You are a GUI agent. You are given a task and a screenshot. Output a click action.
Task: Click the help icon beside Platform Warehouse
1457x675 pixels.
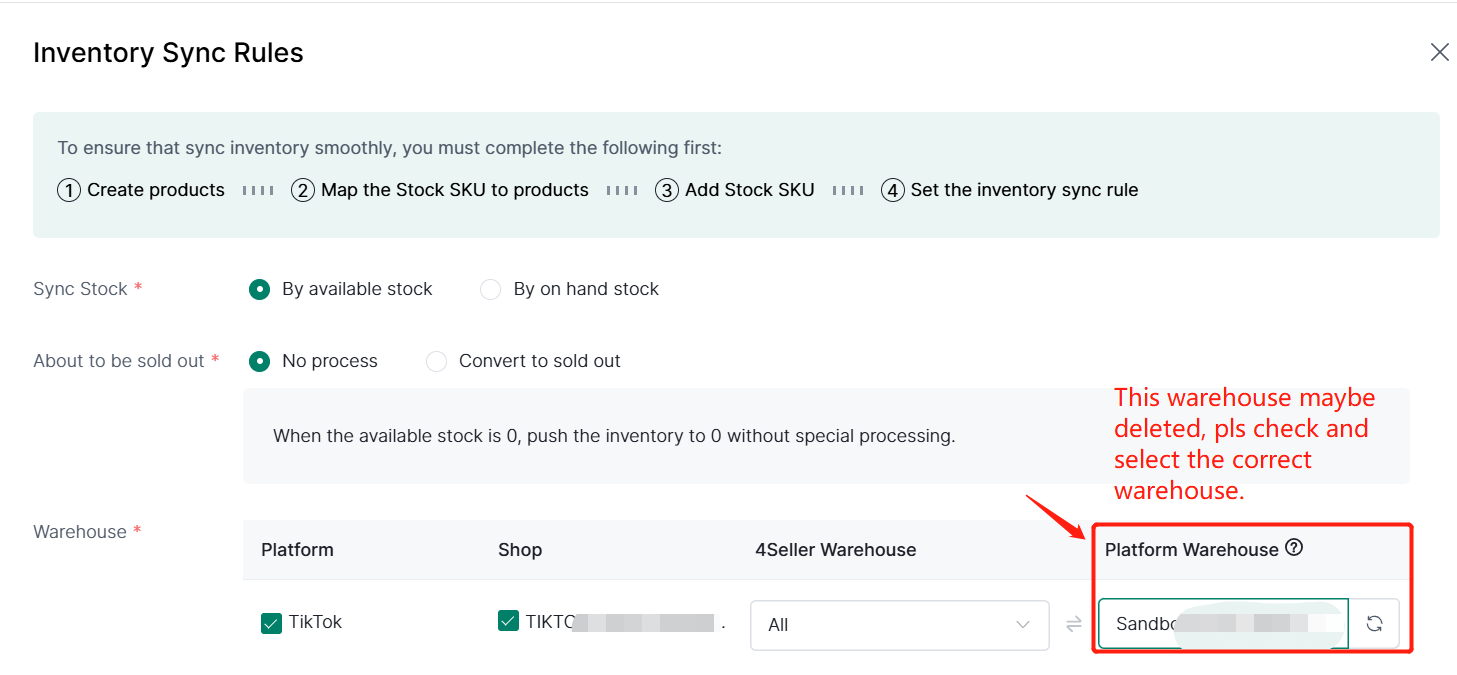[1294, 548]
